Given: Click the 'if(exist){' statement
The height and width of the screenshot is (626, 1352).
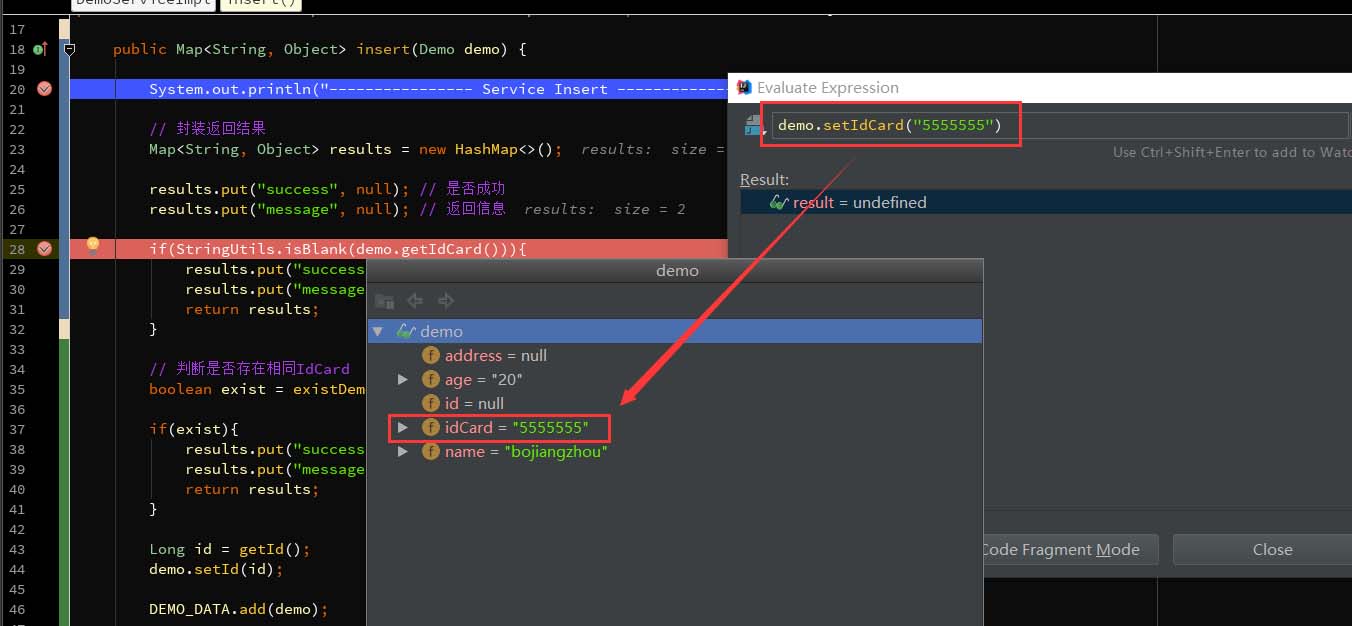Looking at the screenshot, I should [194, 429].
